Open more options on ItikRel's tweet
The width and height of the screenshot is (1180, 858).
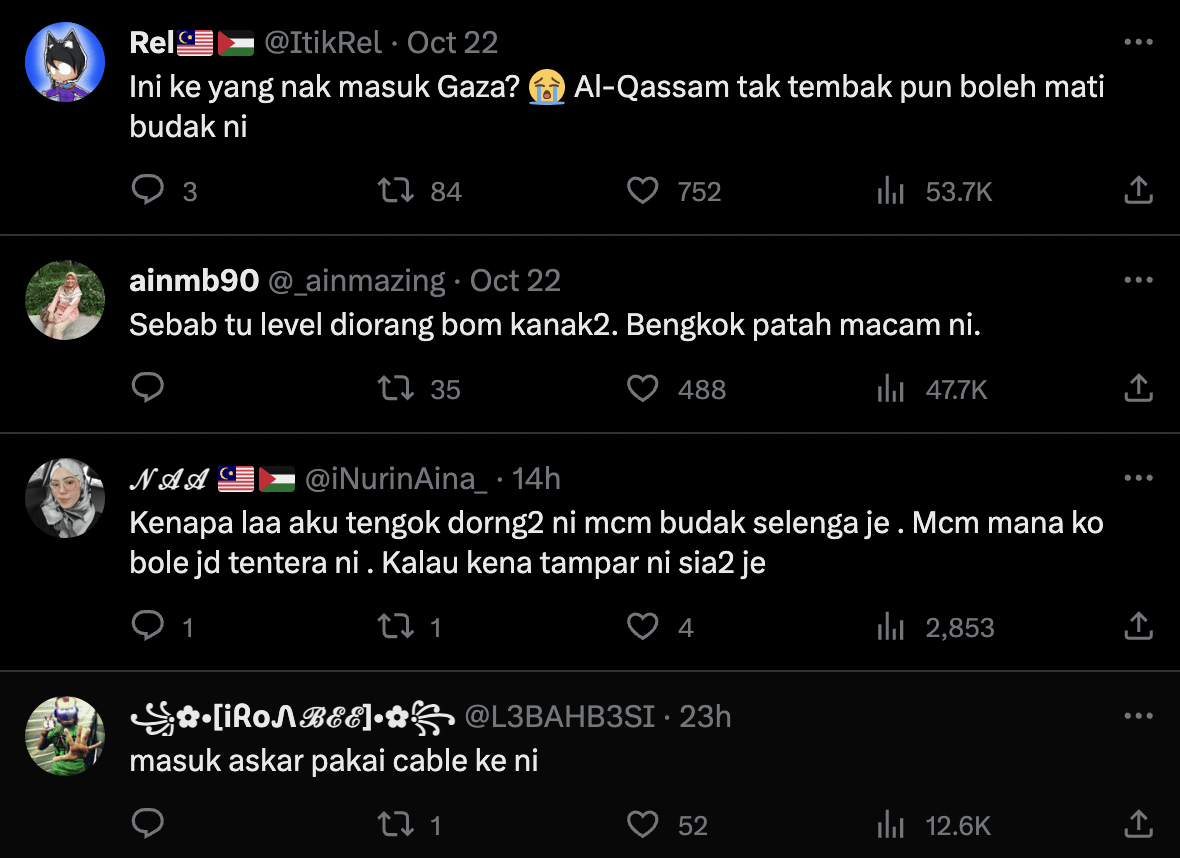tap(1138, 43)
